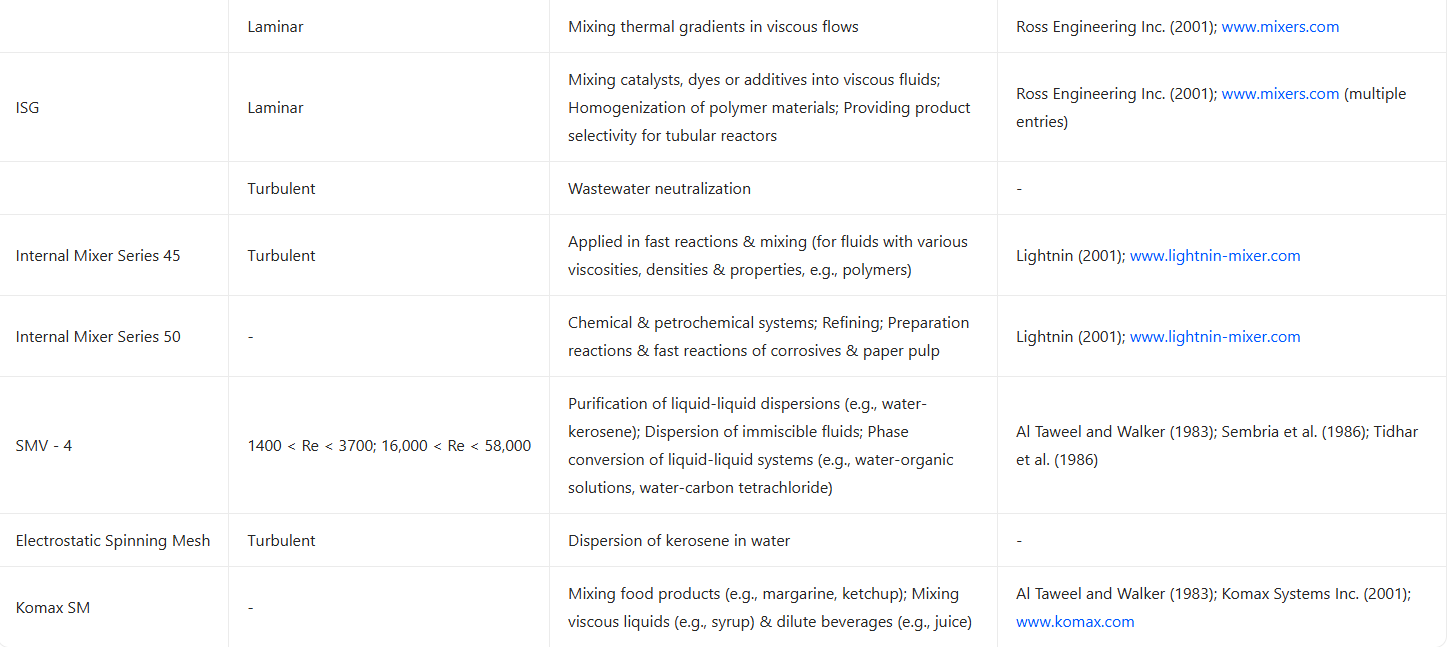
Task: Select the Internal Mixer Series 45 cell
Action: (98, 256)
